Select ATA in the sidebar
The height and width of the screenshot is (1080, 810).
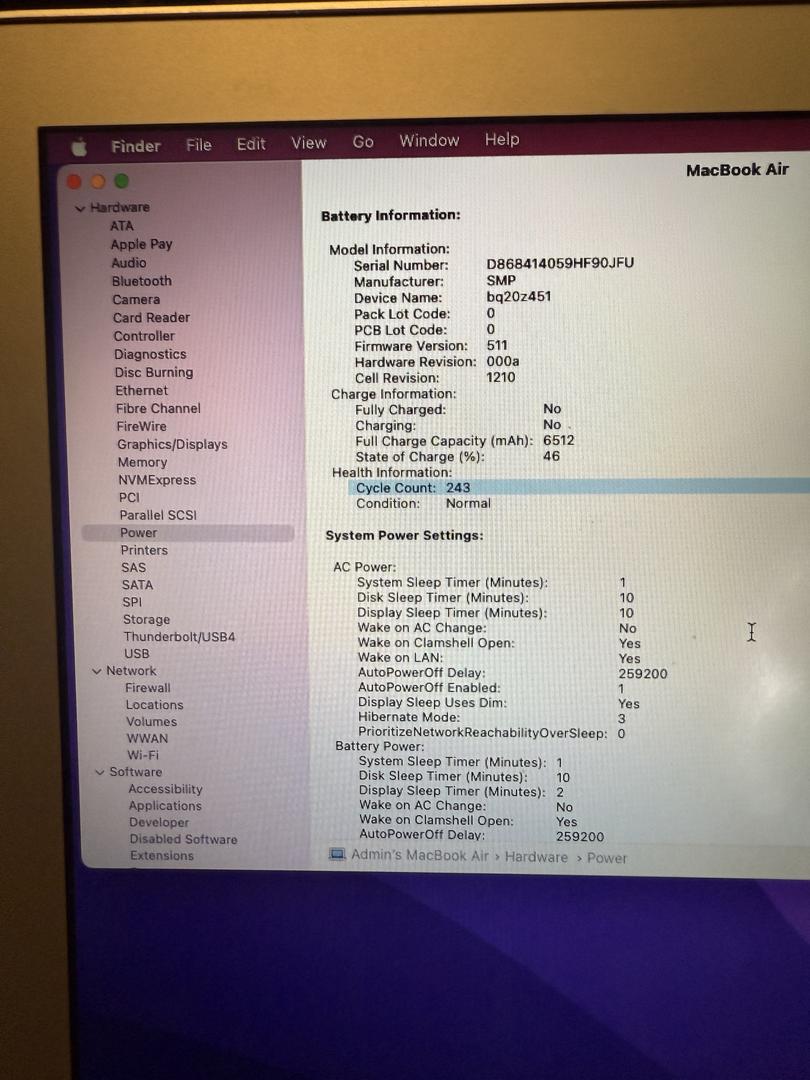122,226
